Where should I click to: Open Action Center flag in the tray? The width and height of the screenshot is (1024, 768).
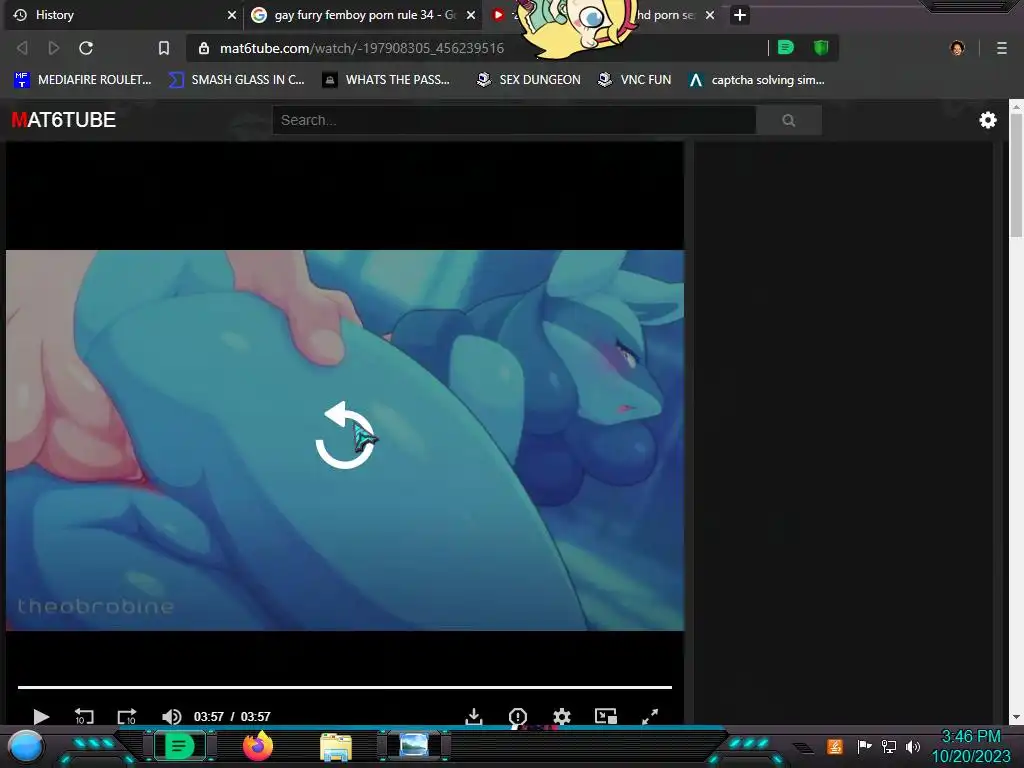[864, 746]
